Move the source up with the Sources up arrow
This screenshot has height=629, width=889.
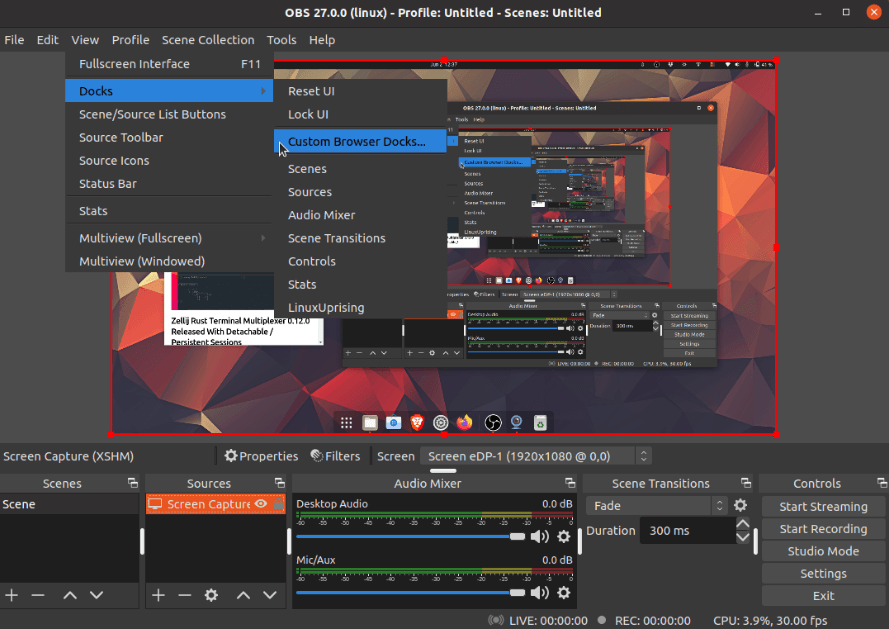[243, 595]
